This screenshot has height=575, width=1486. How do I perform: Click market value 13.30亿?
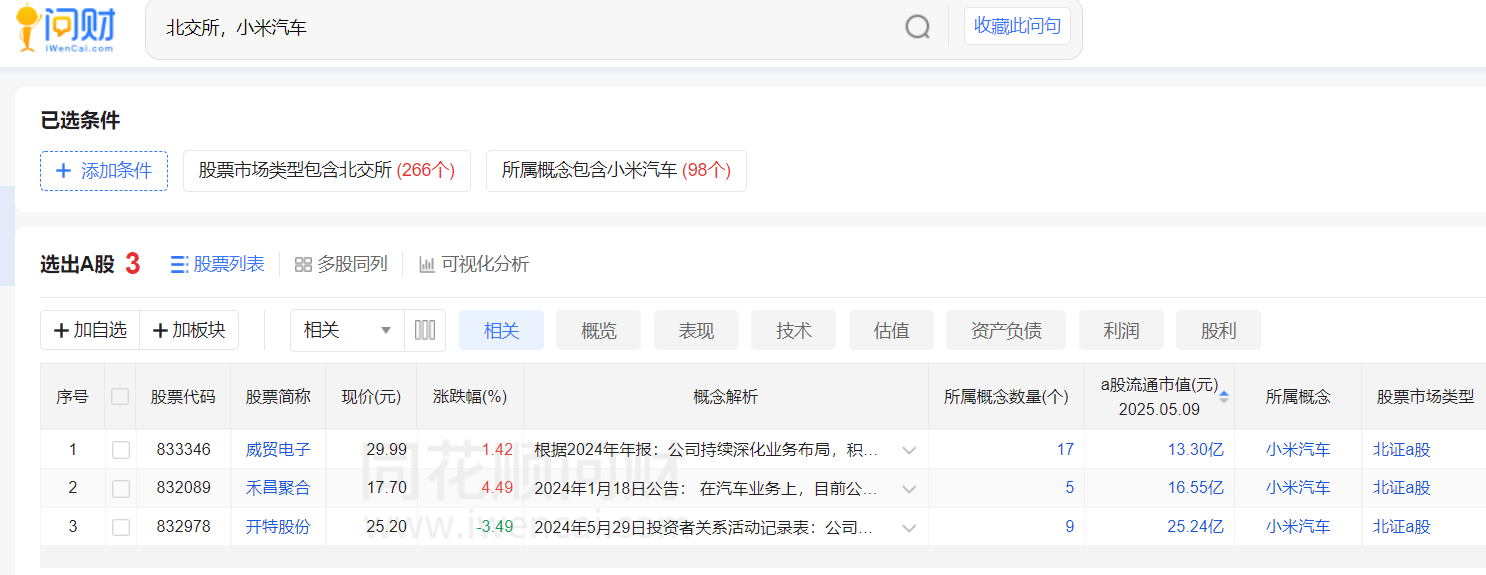pyautogui.click(x=1195, y=450)
